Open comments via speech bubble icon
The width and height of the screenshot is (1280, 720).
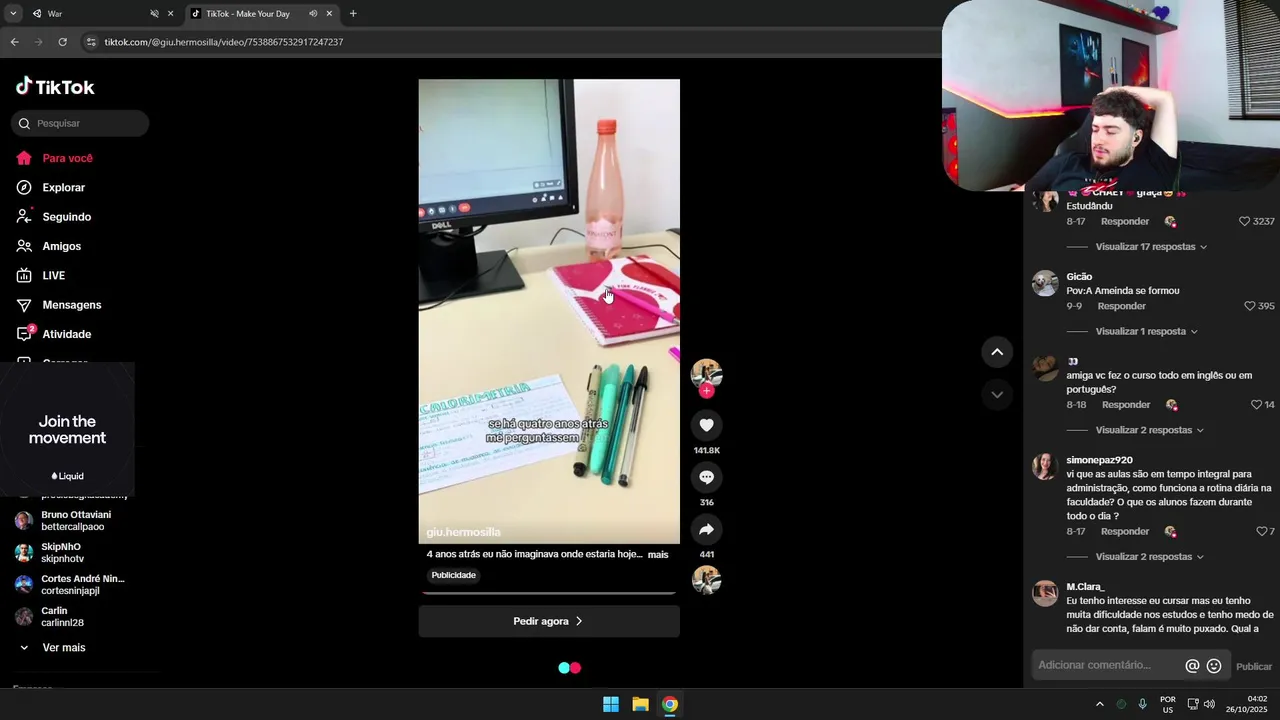click(706, 477)
